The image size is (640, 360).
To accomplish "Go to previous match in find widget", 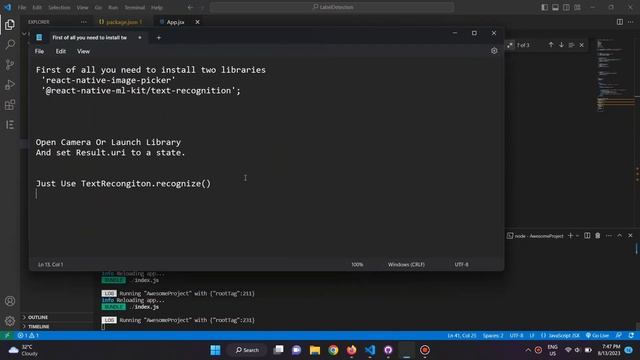I will (551, 45).
